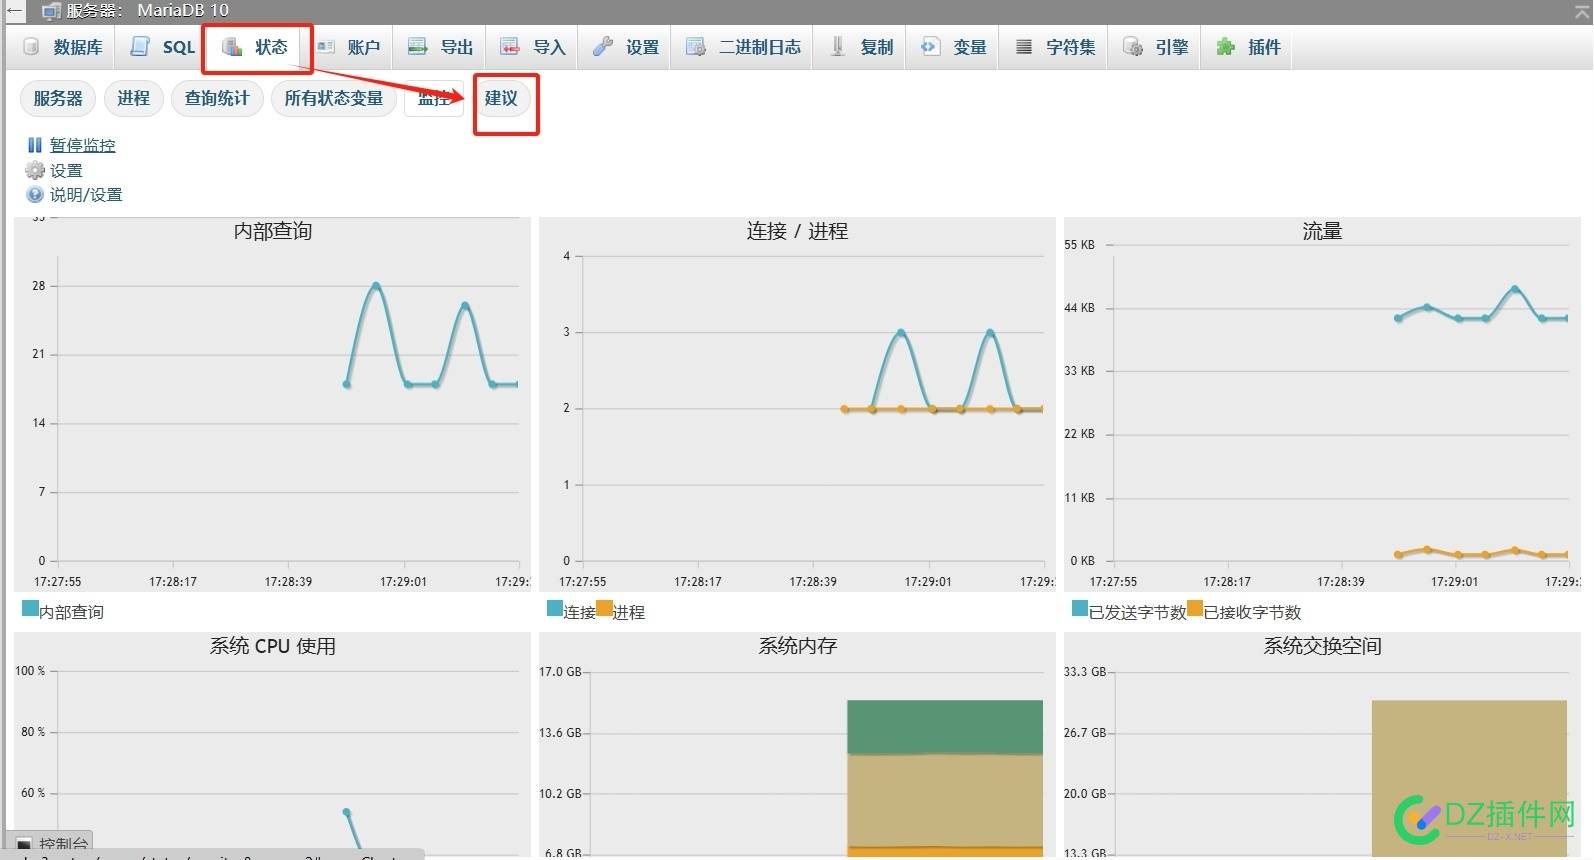The height and width of the screenshot is (860, 1594).
Task: Select the 监控 sub-tab
Action: [434, 98]
